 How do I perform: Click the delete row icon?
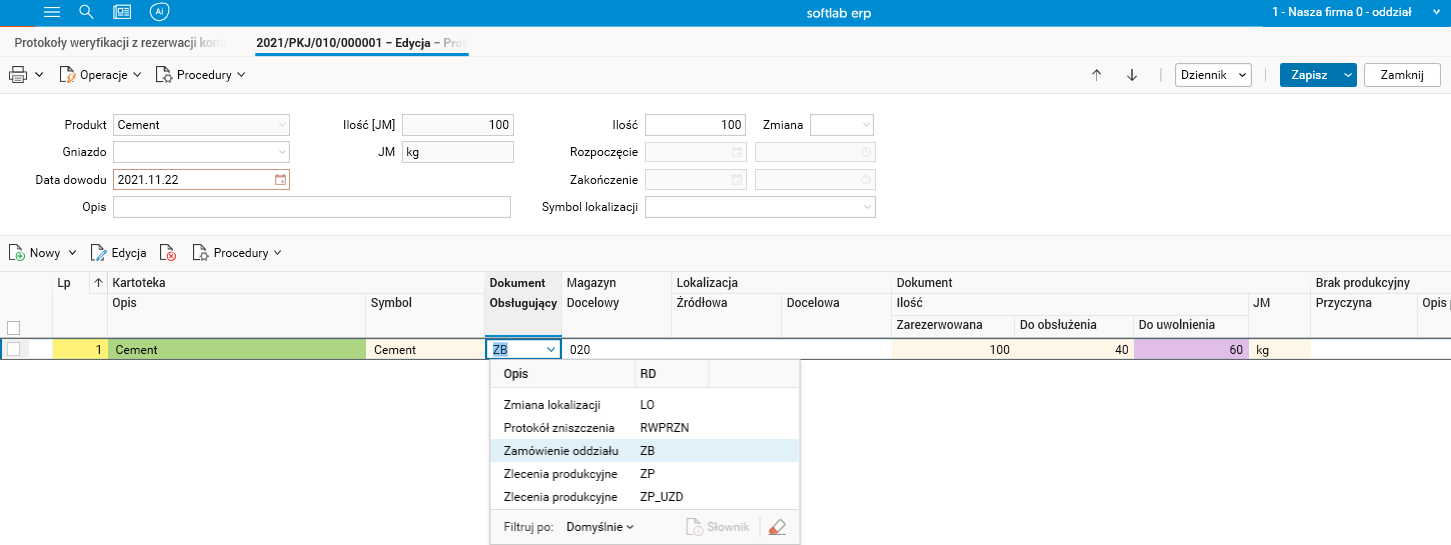pyautogui.click(x=168, y=253)
